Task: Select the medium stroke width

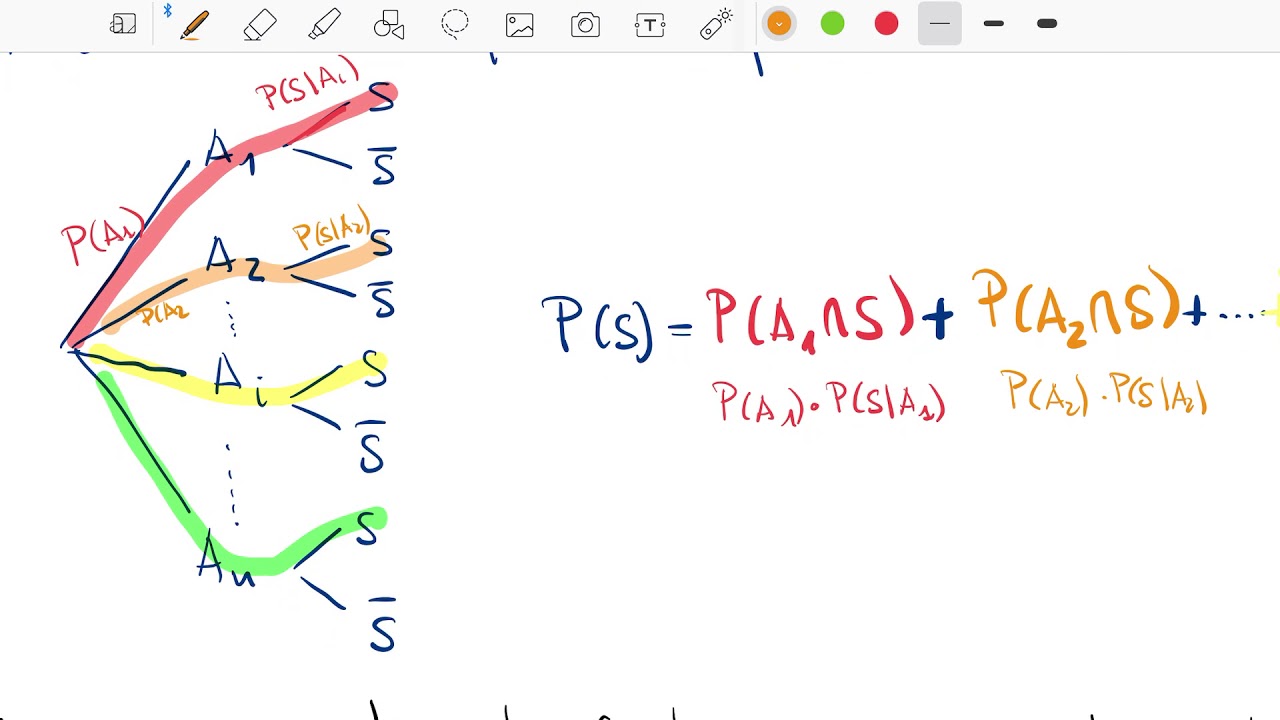Action: (993, 24)
